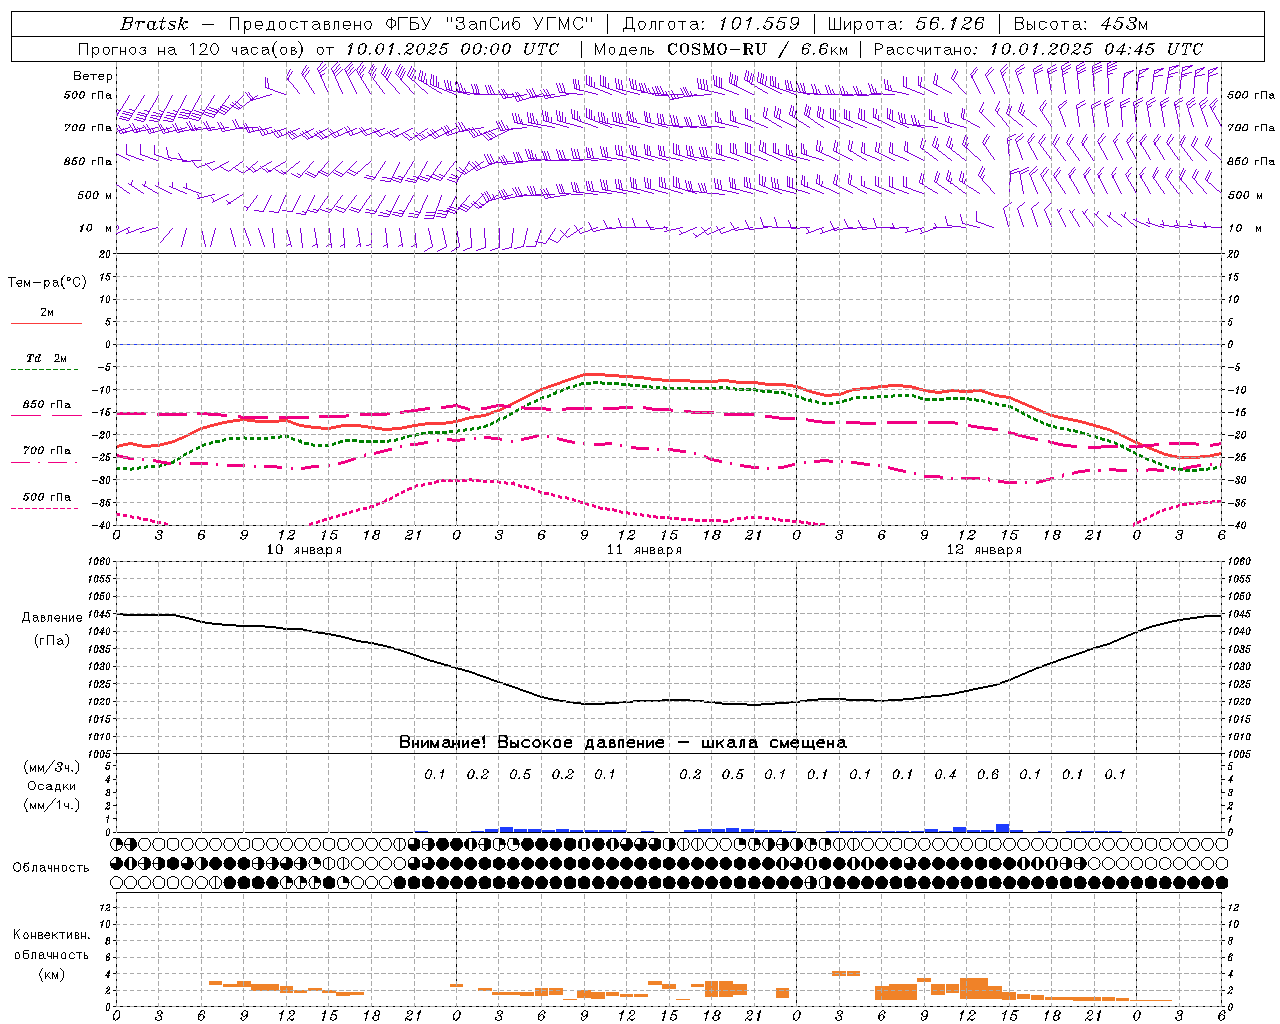Click the 'Давление' pressure panel label
Viewport: 1280px width, 1024px height.
click(x=52, y=617)
